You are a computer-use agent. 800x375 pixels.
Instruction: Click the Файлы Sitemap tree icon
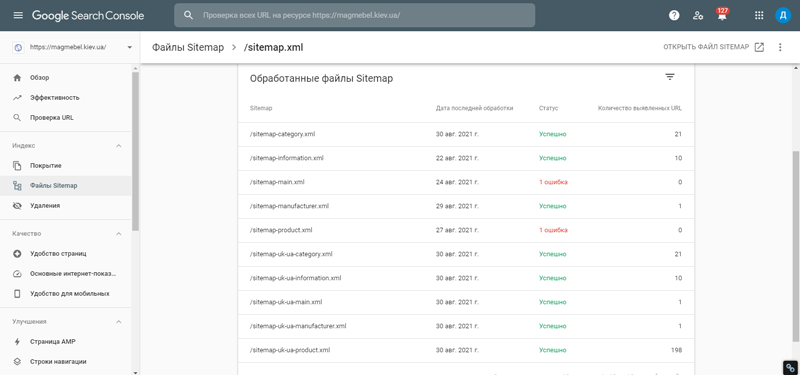pyautogui.click(x=17, y=186)
